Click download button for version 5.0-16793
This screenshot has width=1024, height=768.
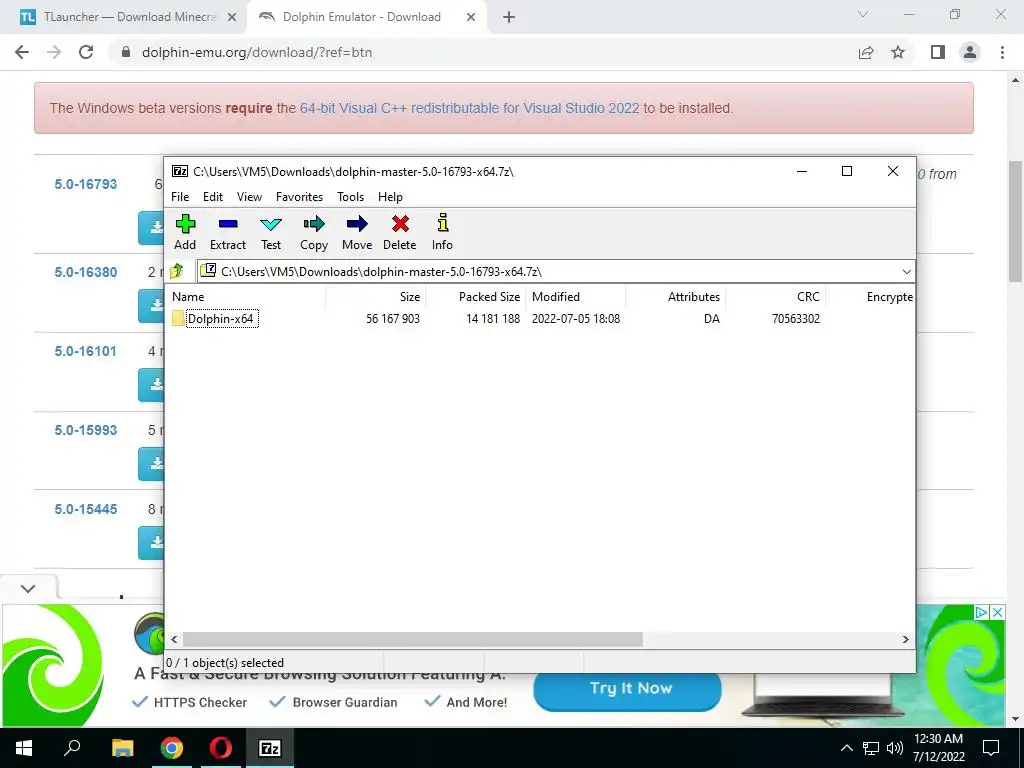tap(152, 228)
